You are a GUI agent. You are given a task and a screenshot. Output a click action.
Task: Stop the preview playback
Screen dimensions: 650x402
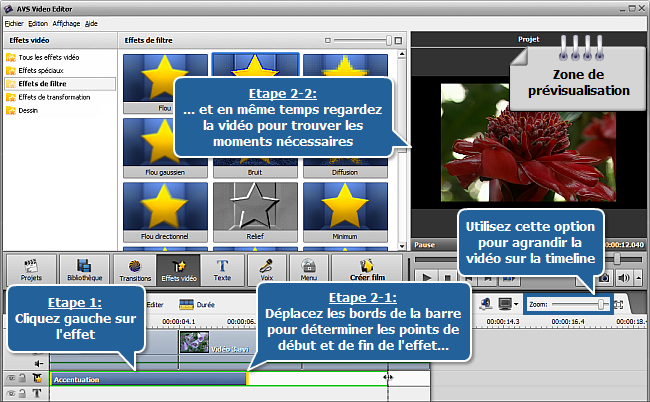(448, 278)
